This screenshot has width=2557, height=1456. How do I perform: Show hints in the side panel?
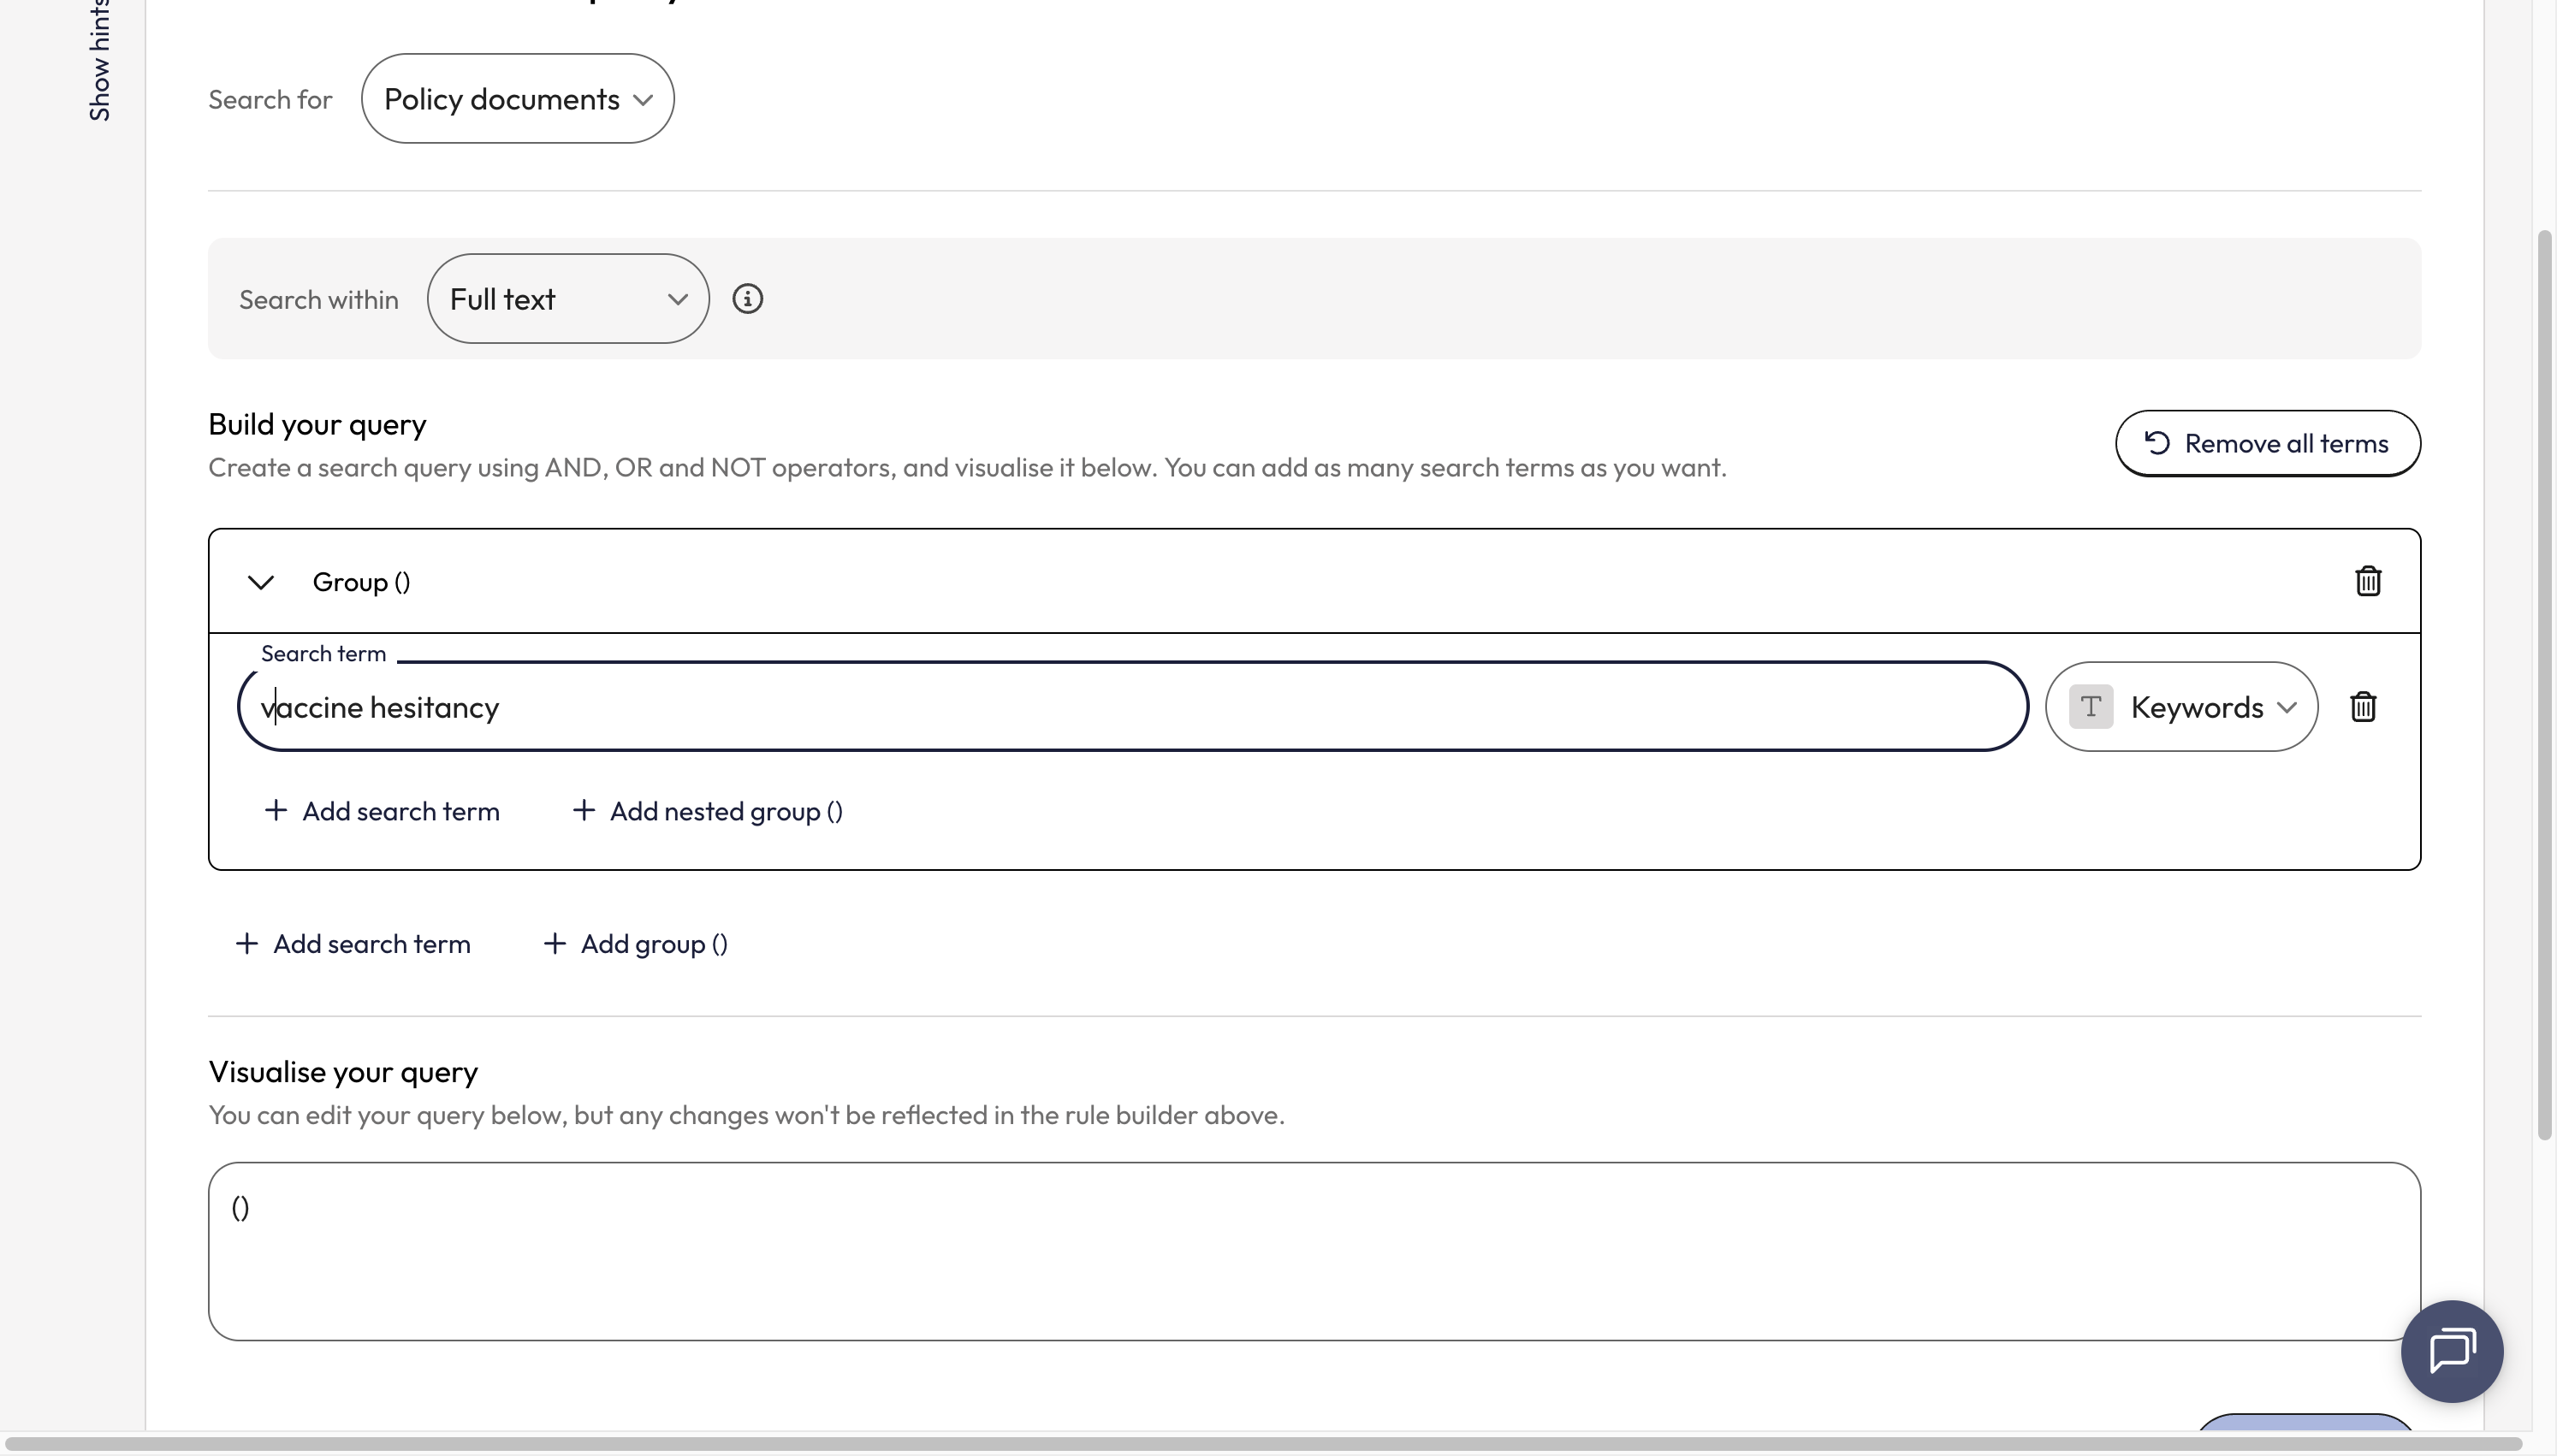(x=99, y=60)
